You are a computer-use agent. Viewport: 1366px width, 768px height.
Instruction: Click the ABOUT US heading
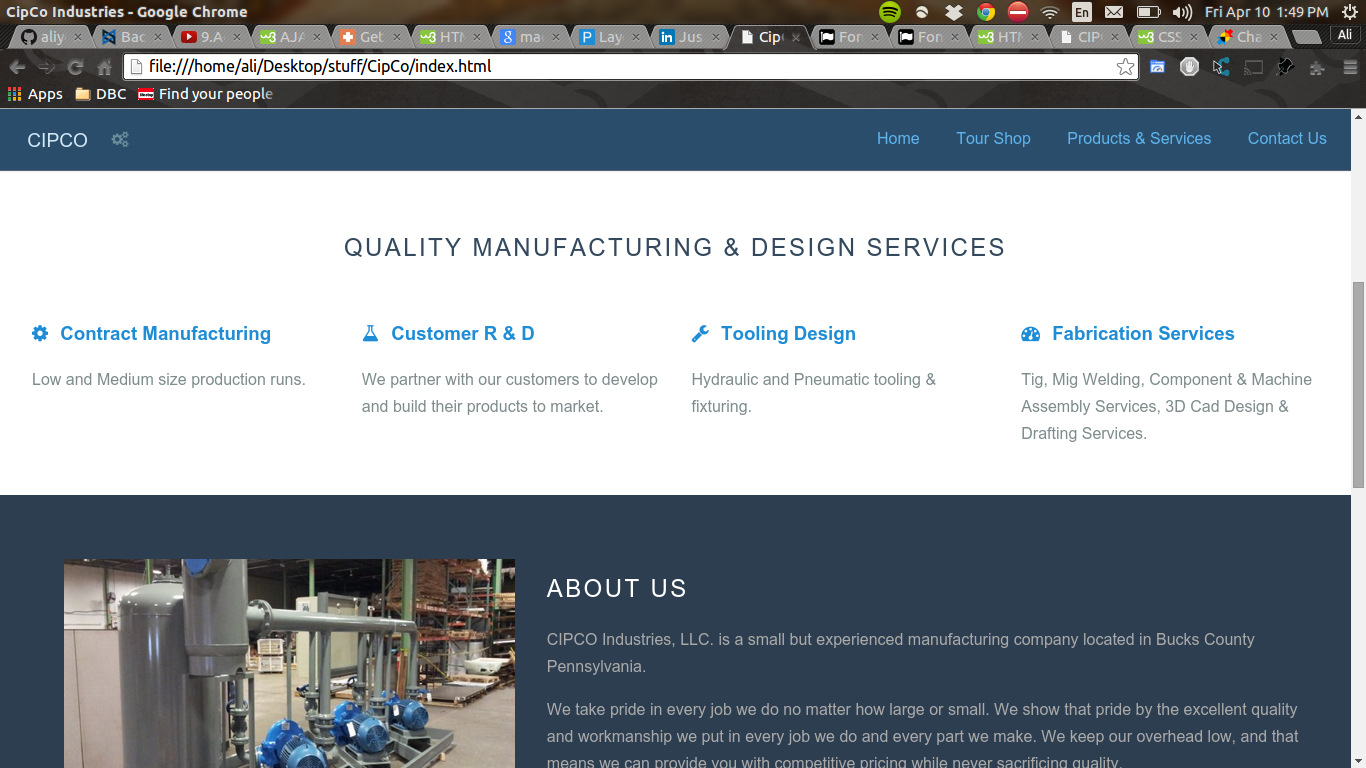point(617,589)
